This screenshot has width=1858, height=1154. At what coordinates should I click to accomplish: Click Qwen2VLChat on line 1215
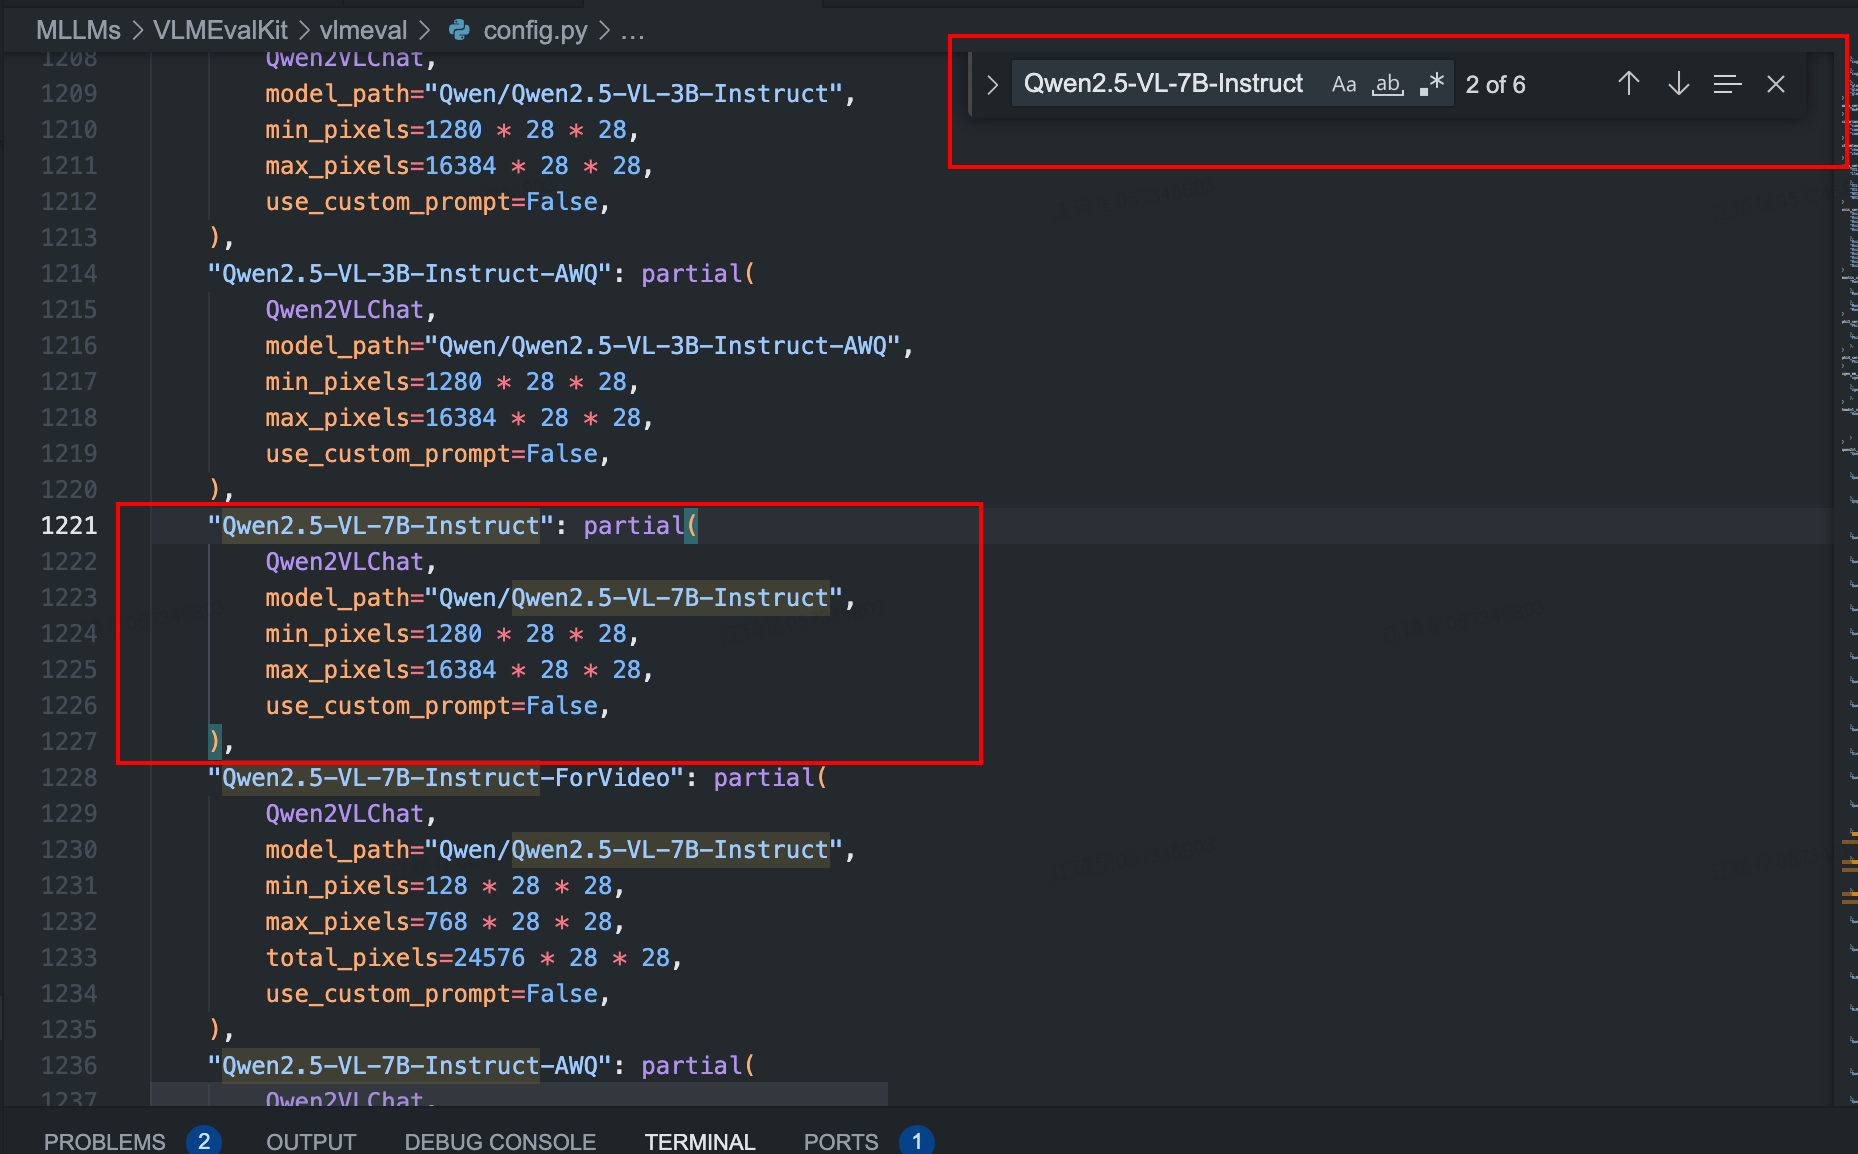pos(344,310)
